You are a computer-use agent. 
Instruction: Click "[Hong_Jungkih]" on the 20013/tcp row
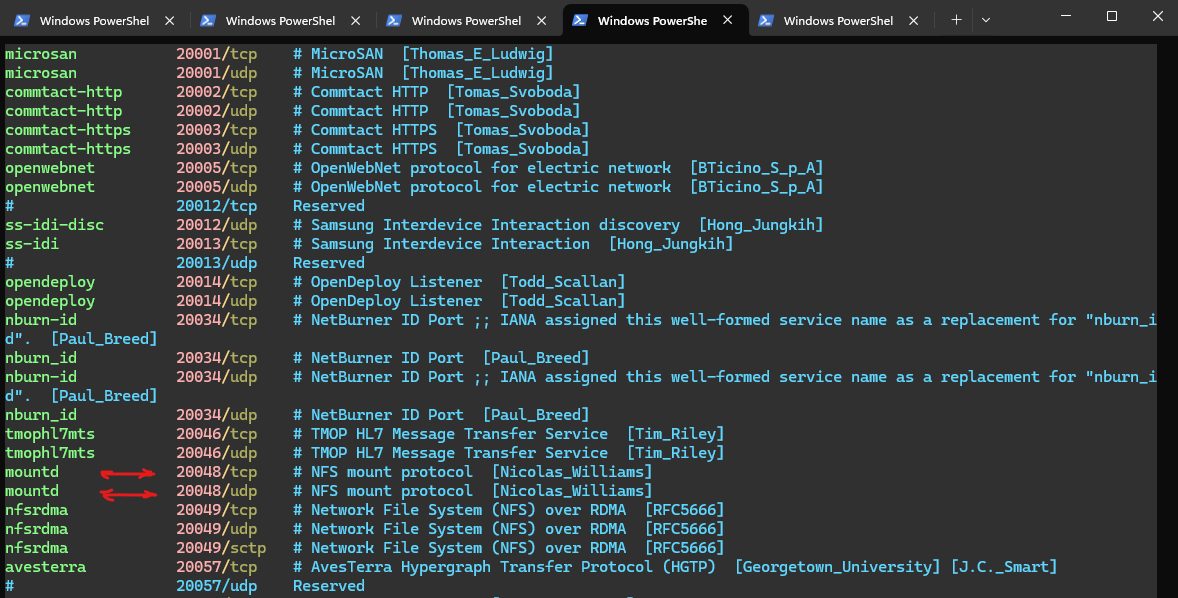point(671,244)
